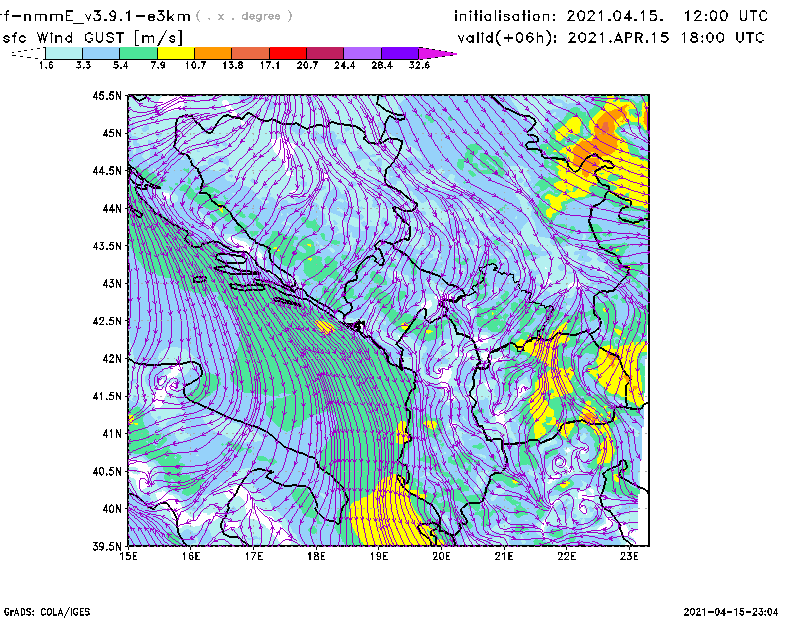Click the '20E' longitude label
This screenshot has width=800, height=618.
point(441,556)
